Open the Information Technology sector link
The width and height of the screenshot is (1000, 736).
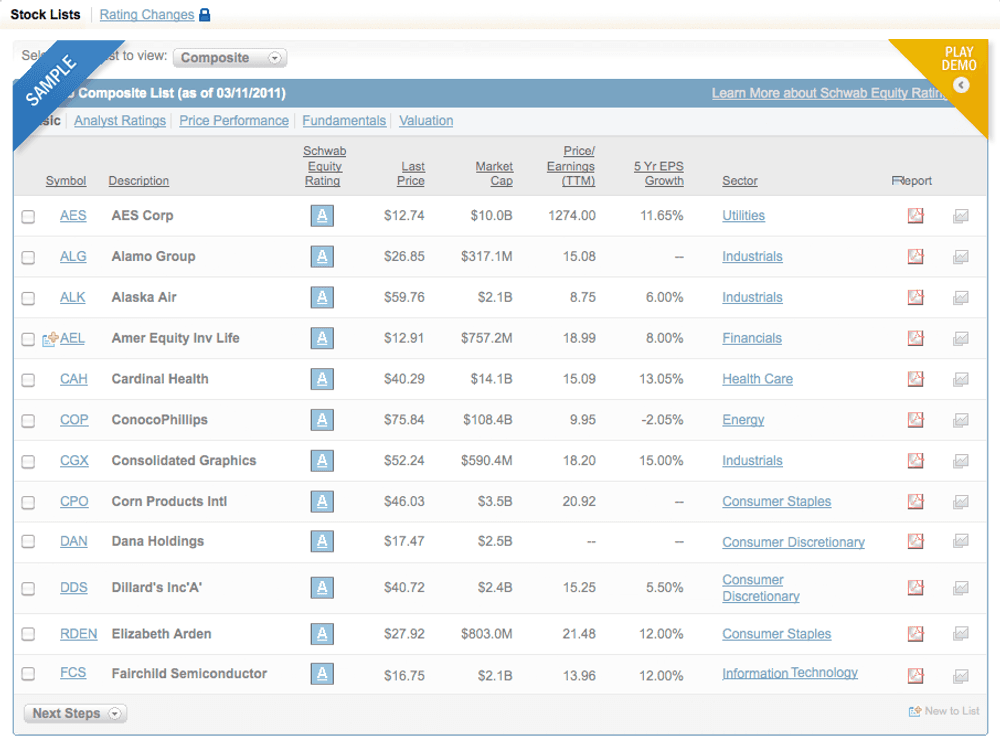(x=790, y=673)
